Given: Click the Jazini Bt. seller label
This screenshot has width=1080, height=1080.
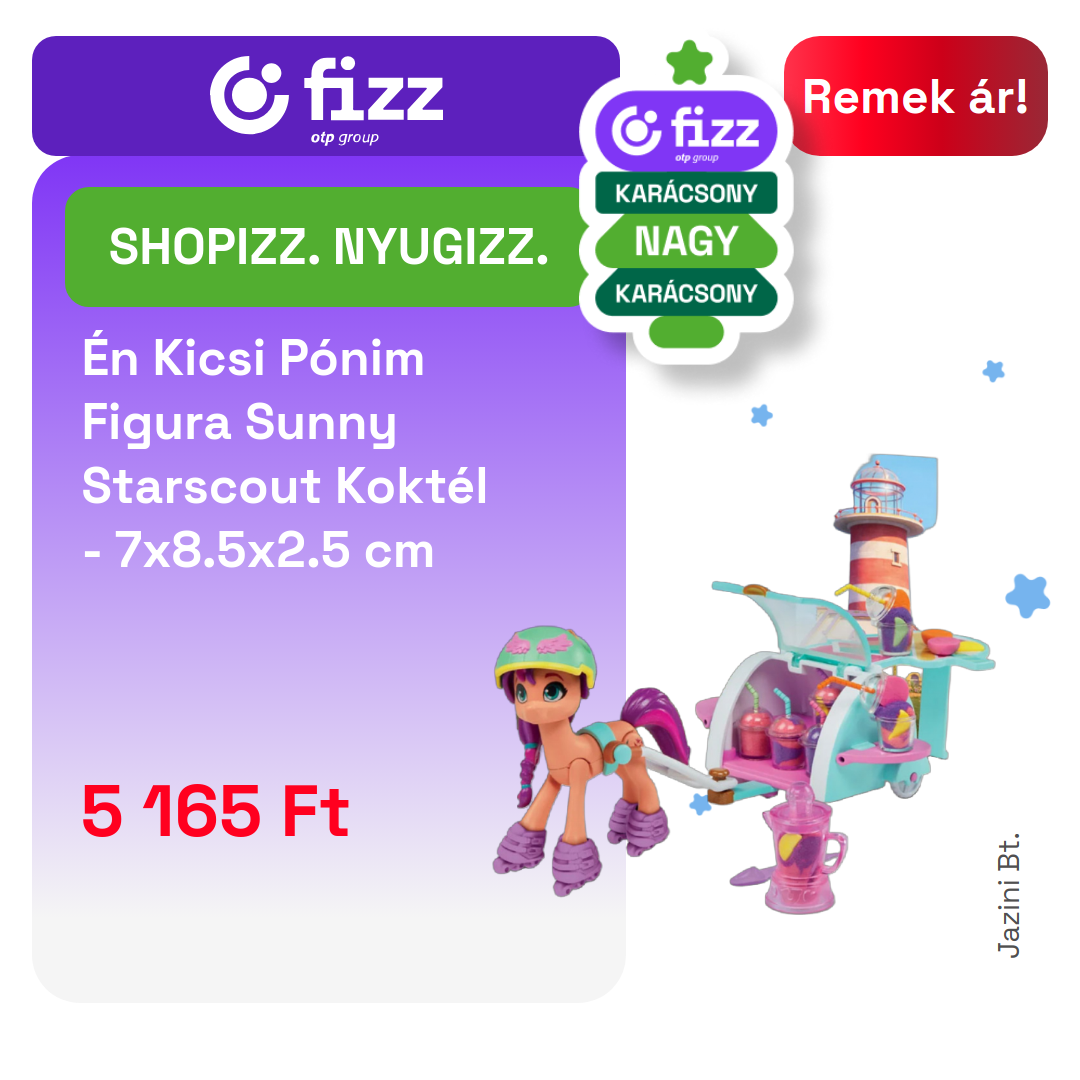Looking at the screenshot, I should coord(1008,895).
